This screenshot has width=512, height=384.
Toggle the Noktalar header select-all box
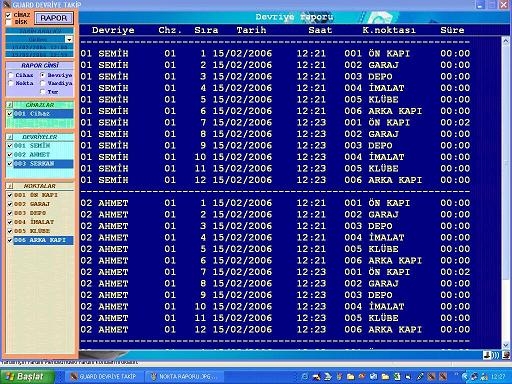click(x=10, y=186)
